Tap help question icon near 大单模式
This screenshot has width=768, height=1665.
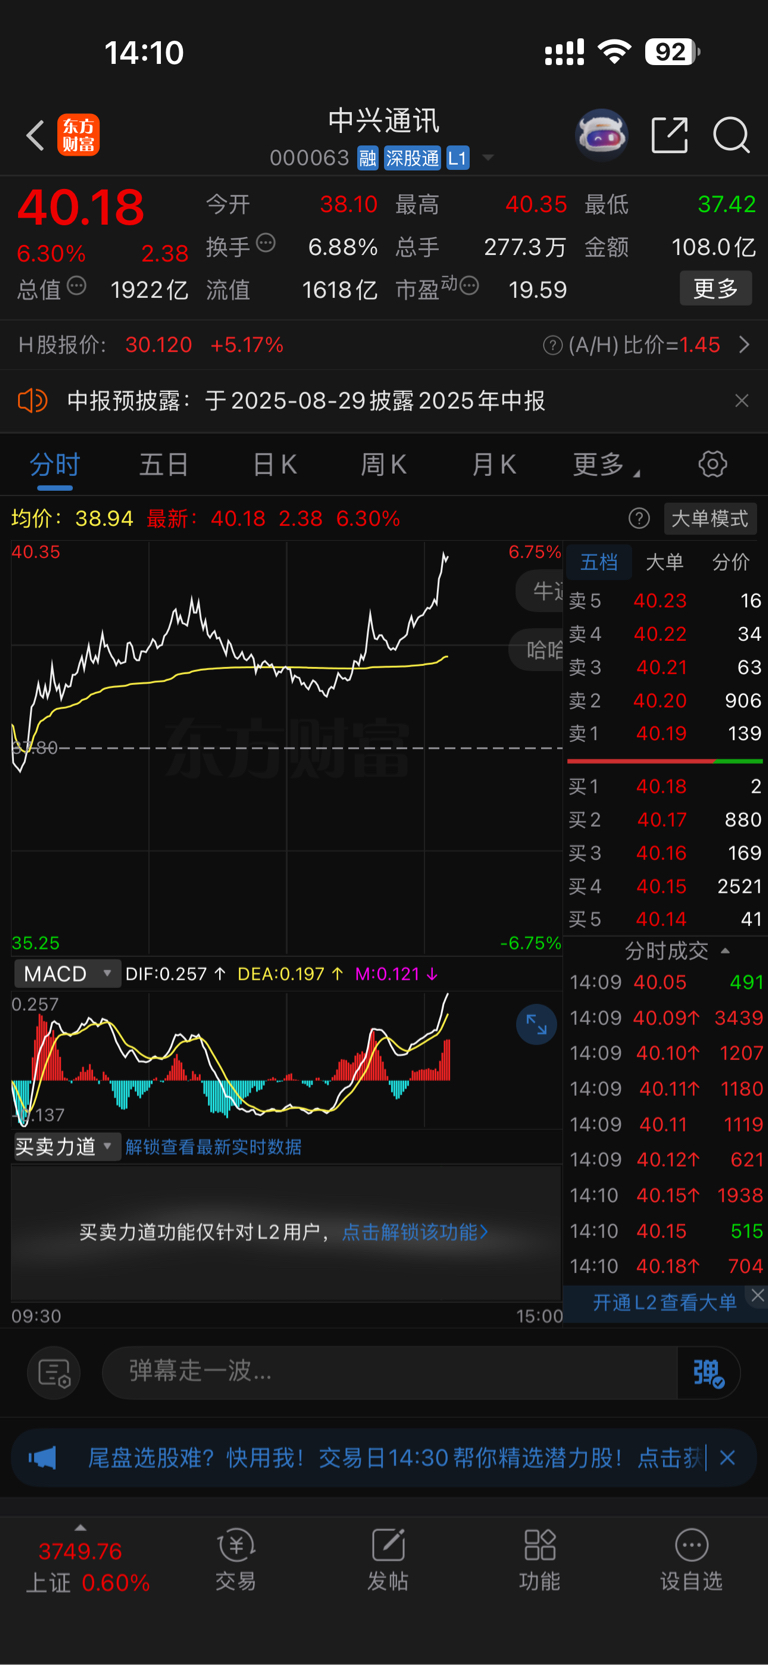coord(639,518)
